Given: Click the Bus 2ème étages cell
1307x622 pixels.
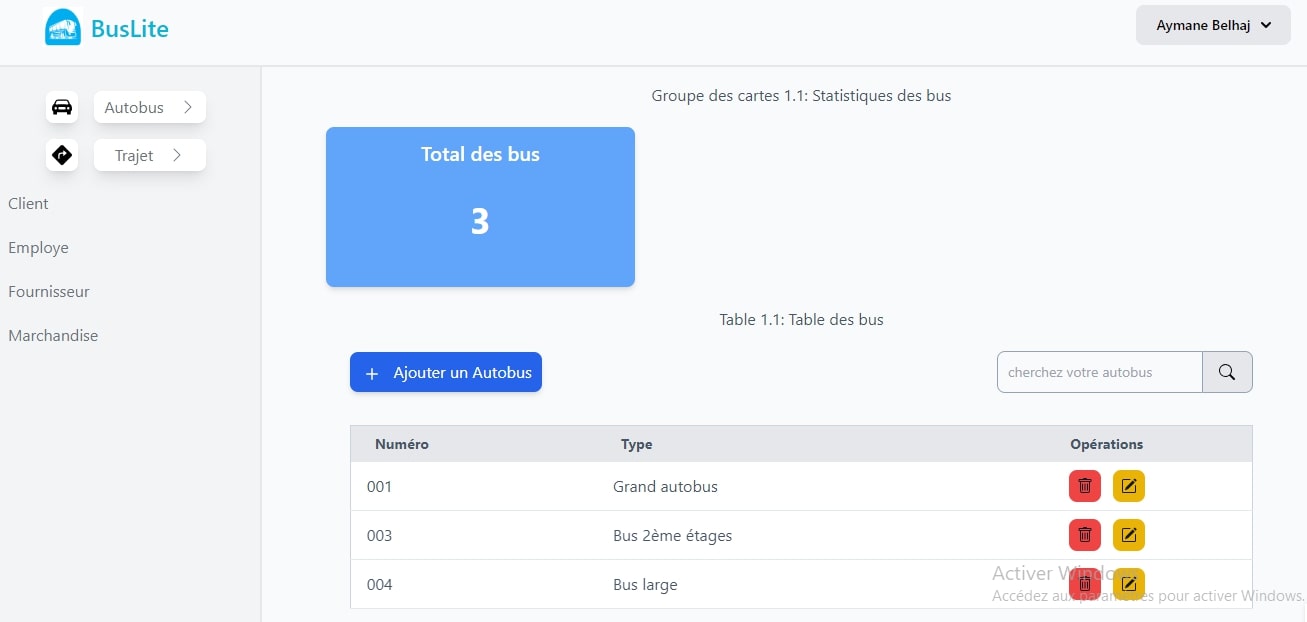Looking at the screenshot, I should (672, 536).
